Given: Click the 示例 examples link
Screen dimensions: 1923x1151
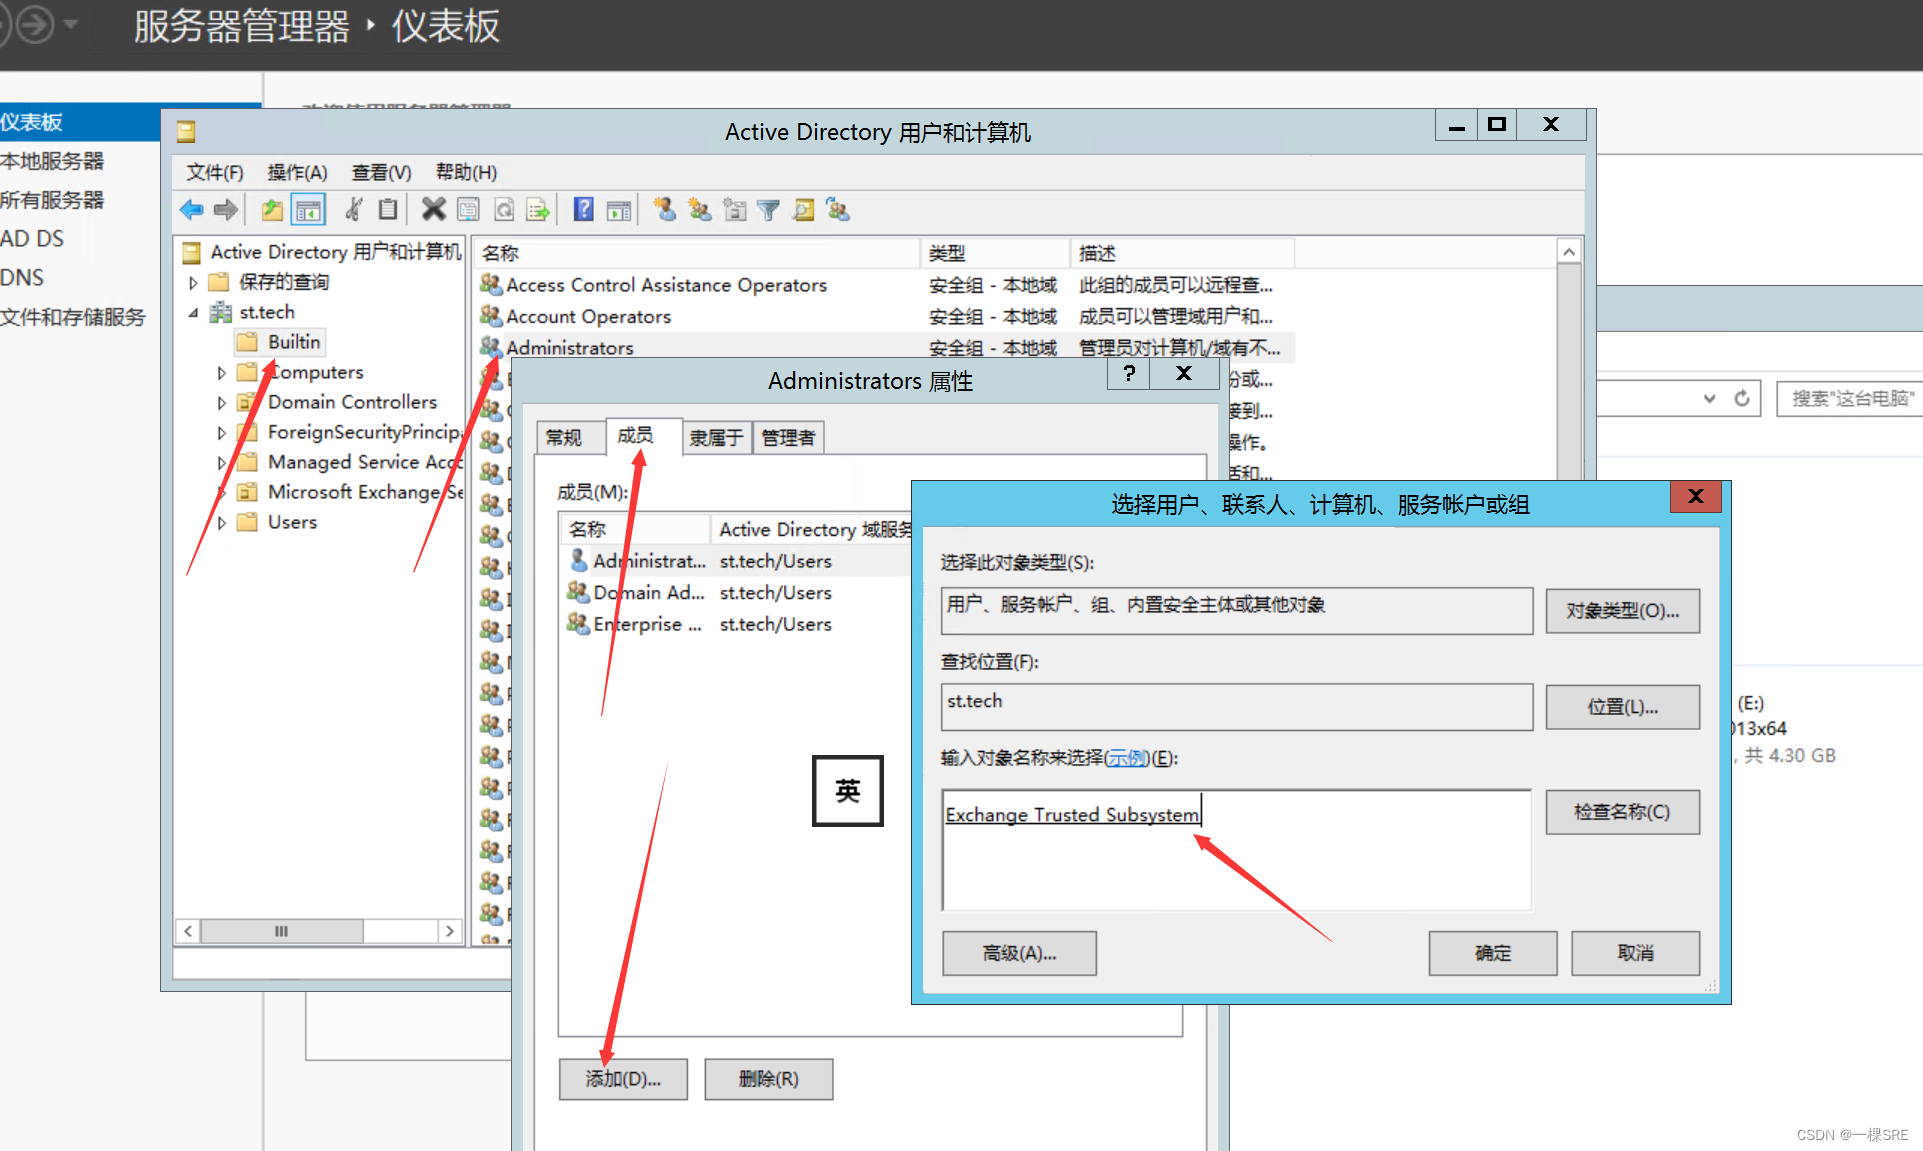Looking at the screenshot, I should click(x=1127, y=758).
